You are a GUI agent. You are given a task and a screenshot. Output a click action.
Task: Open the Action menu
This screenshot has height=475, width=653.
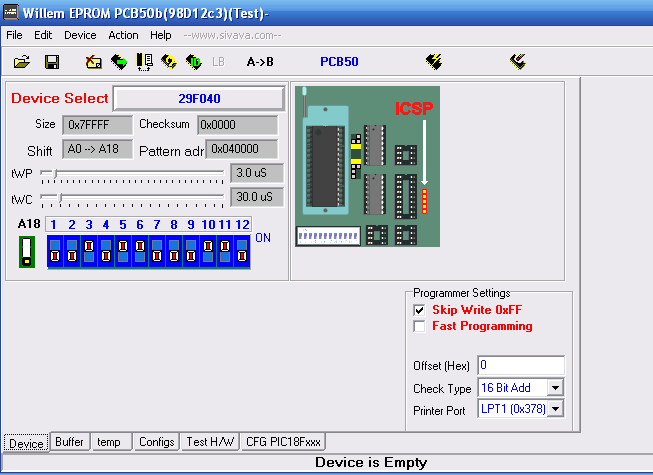point(123,35)
